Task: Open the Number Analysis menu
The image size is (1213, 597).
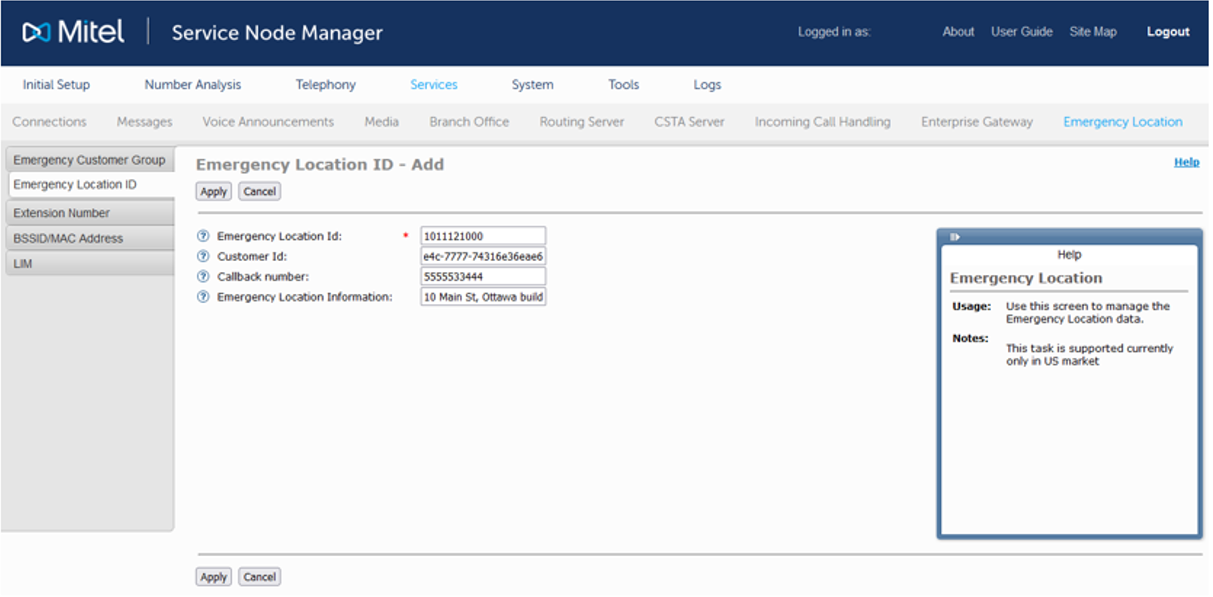Action: [x=192, y=85]
